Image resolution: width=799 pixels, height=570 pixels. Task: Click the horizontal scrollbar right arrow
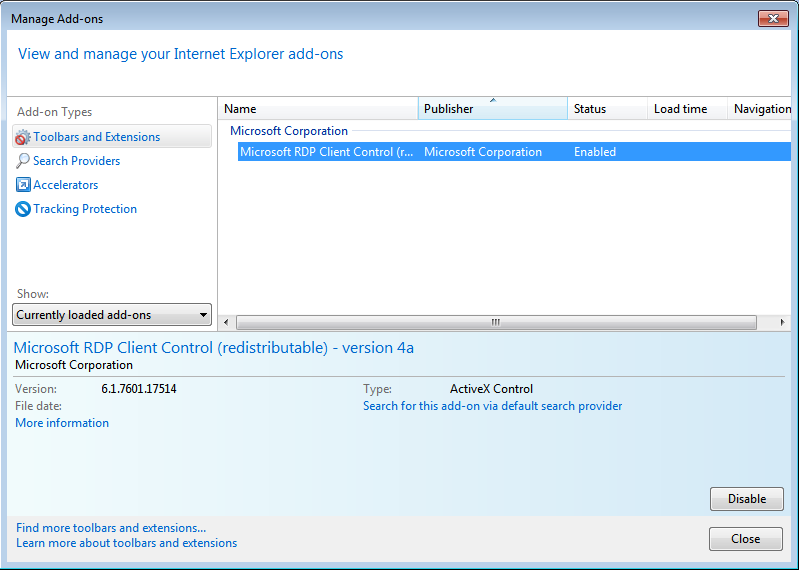pos(783,322)
